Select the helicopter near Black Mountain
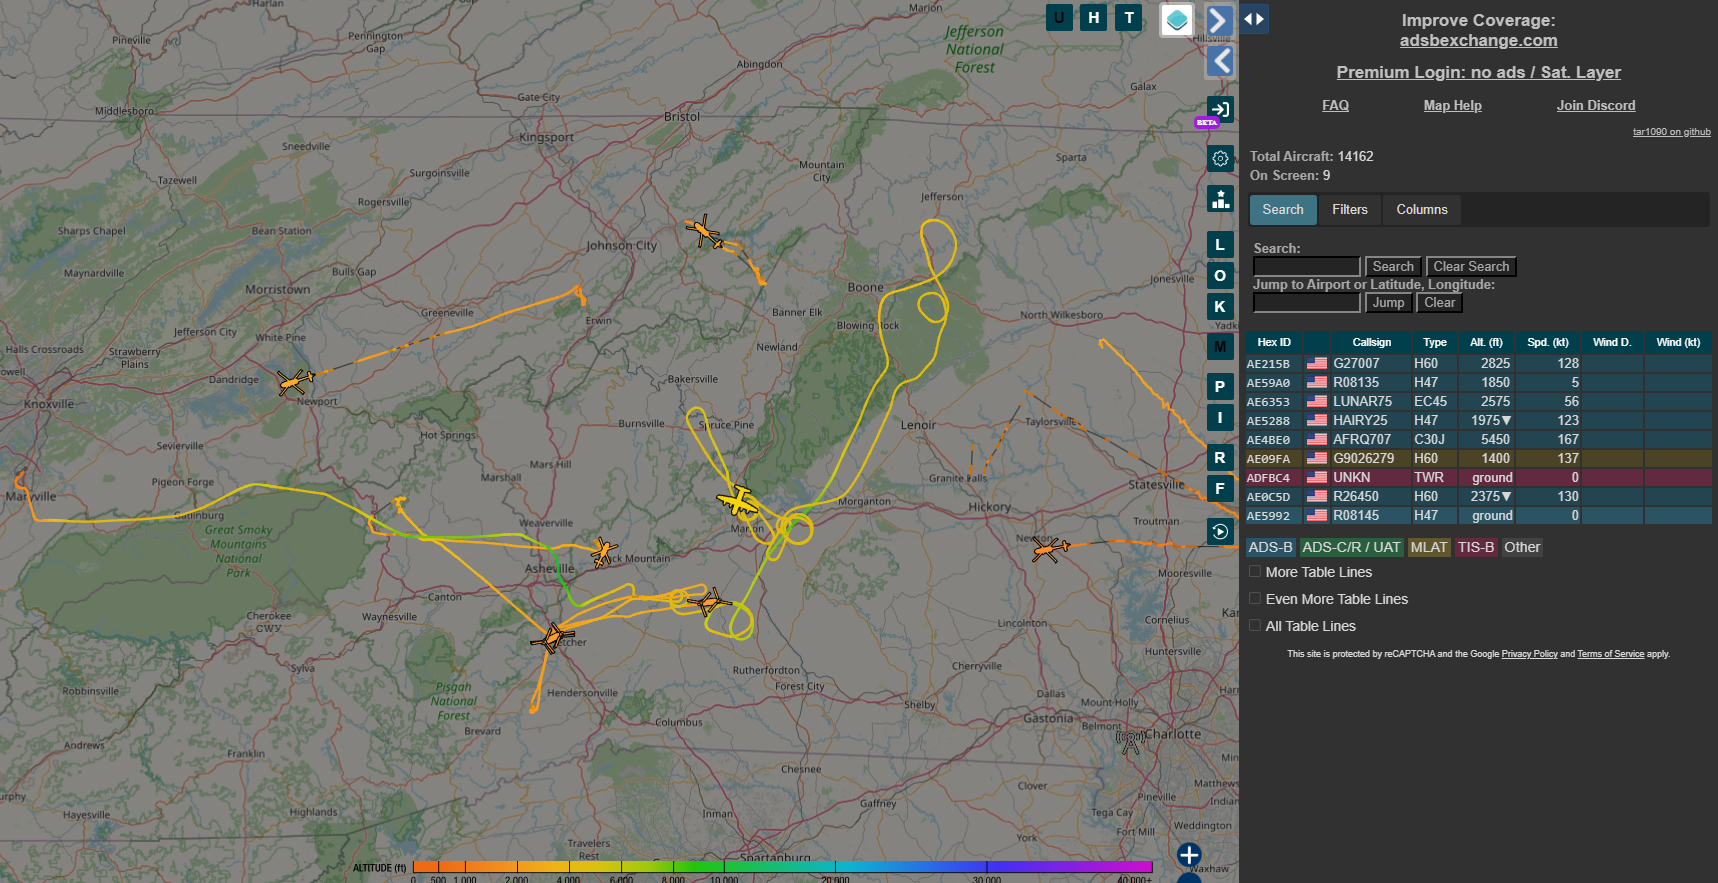The image size is (1718, 883). [x=603, y=551]
